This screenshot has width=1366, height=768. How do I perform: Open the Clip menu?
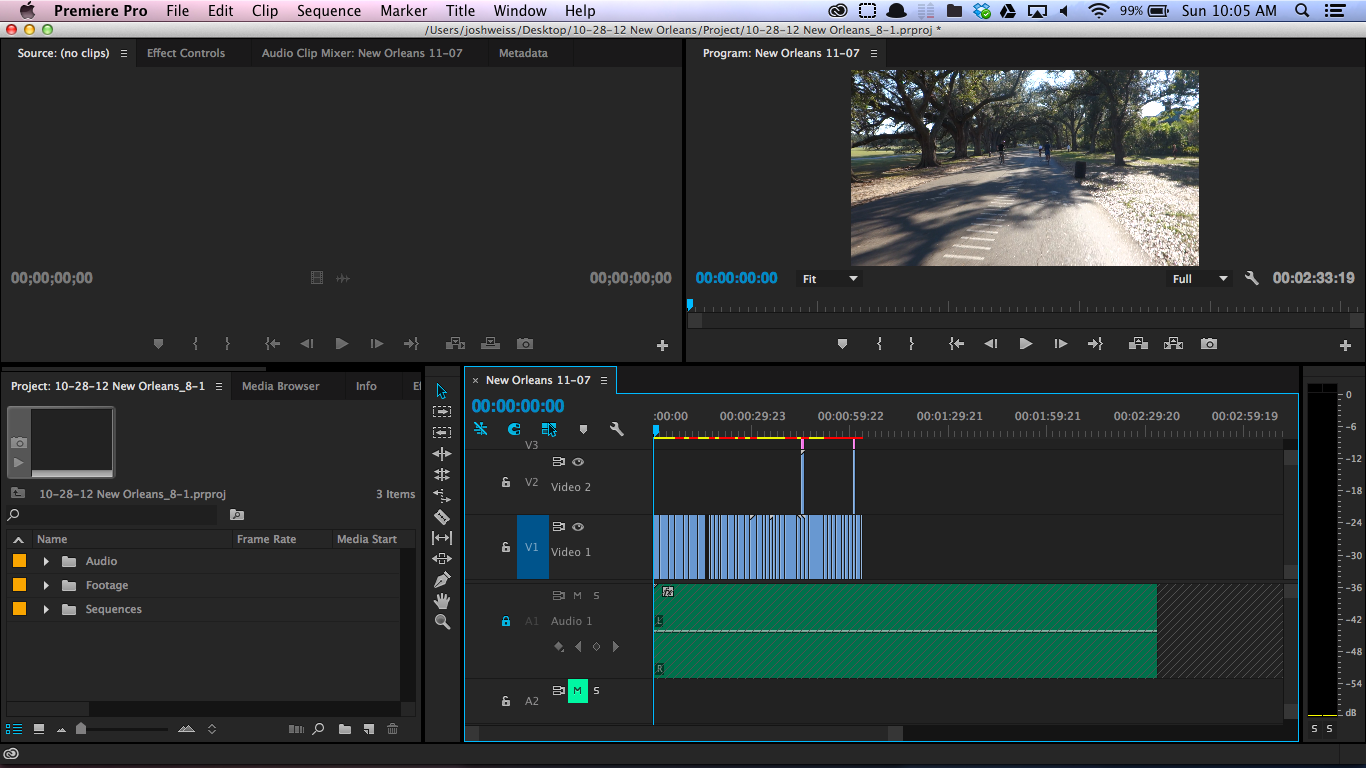coord(265,11)
